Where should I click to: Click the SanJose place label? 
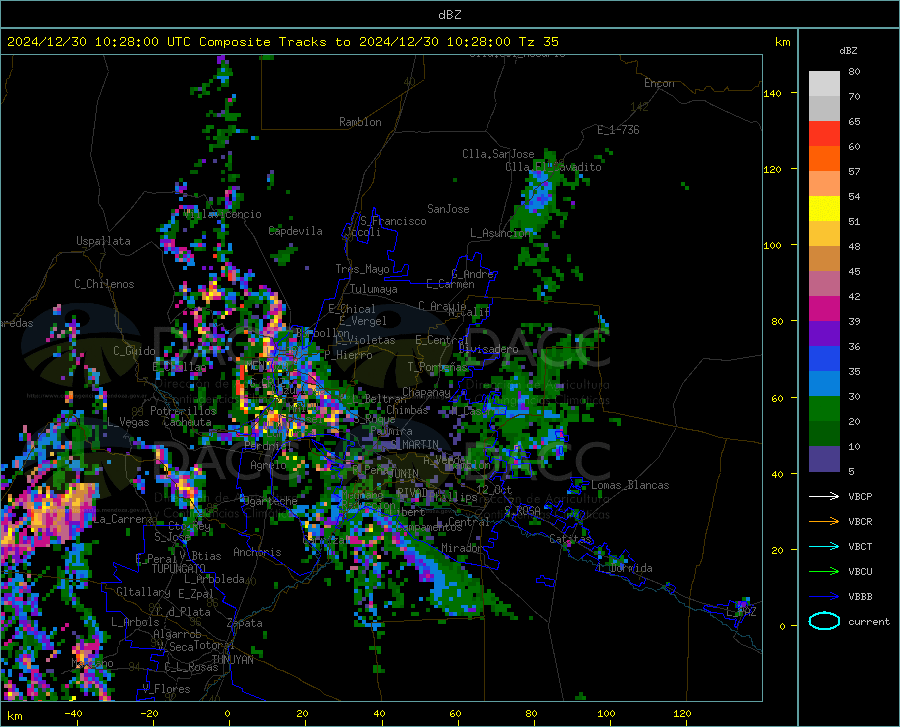(448, 209)
